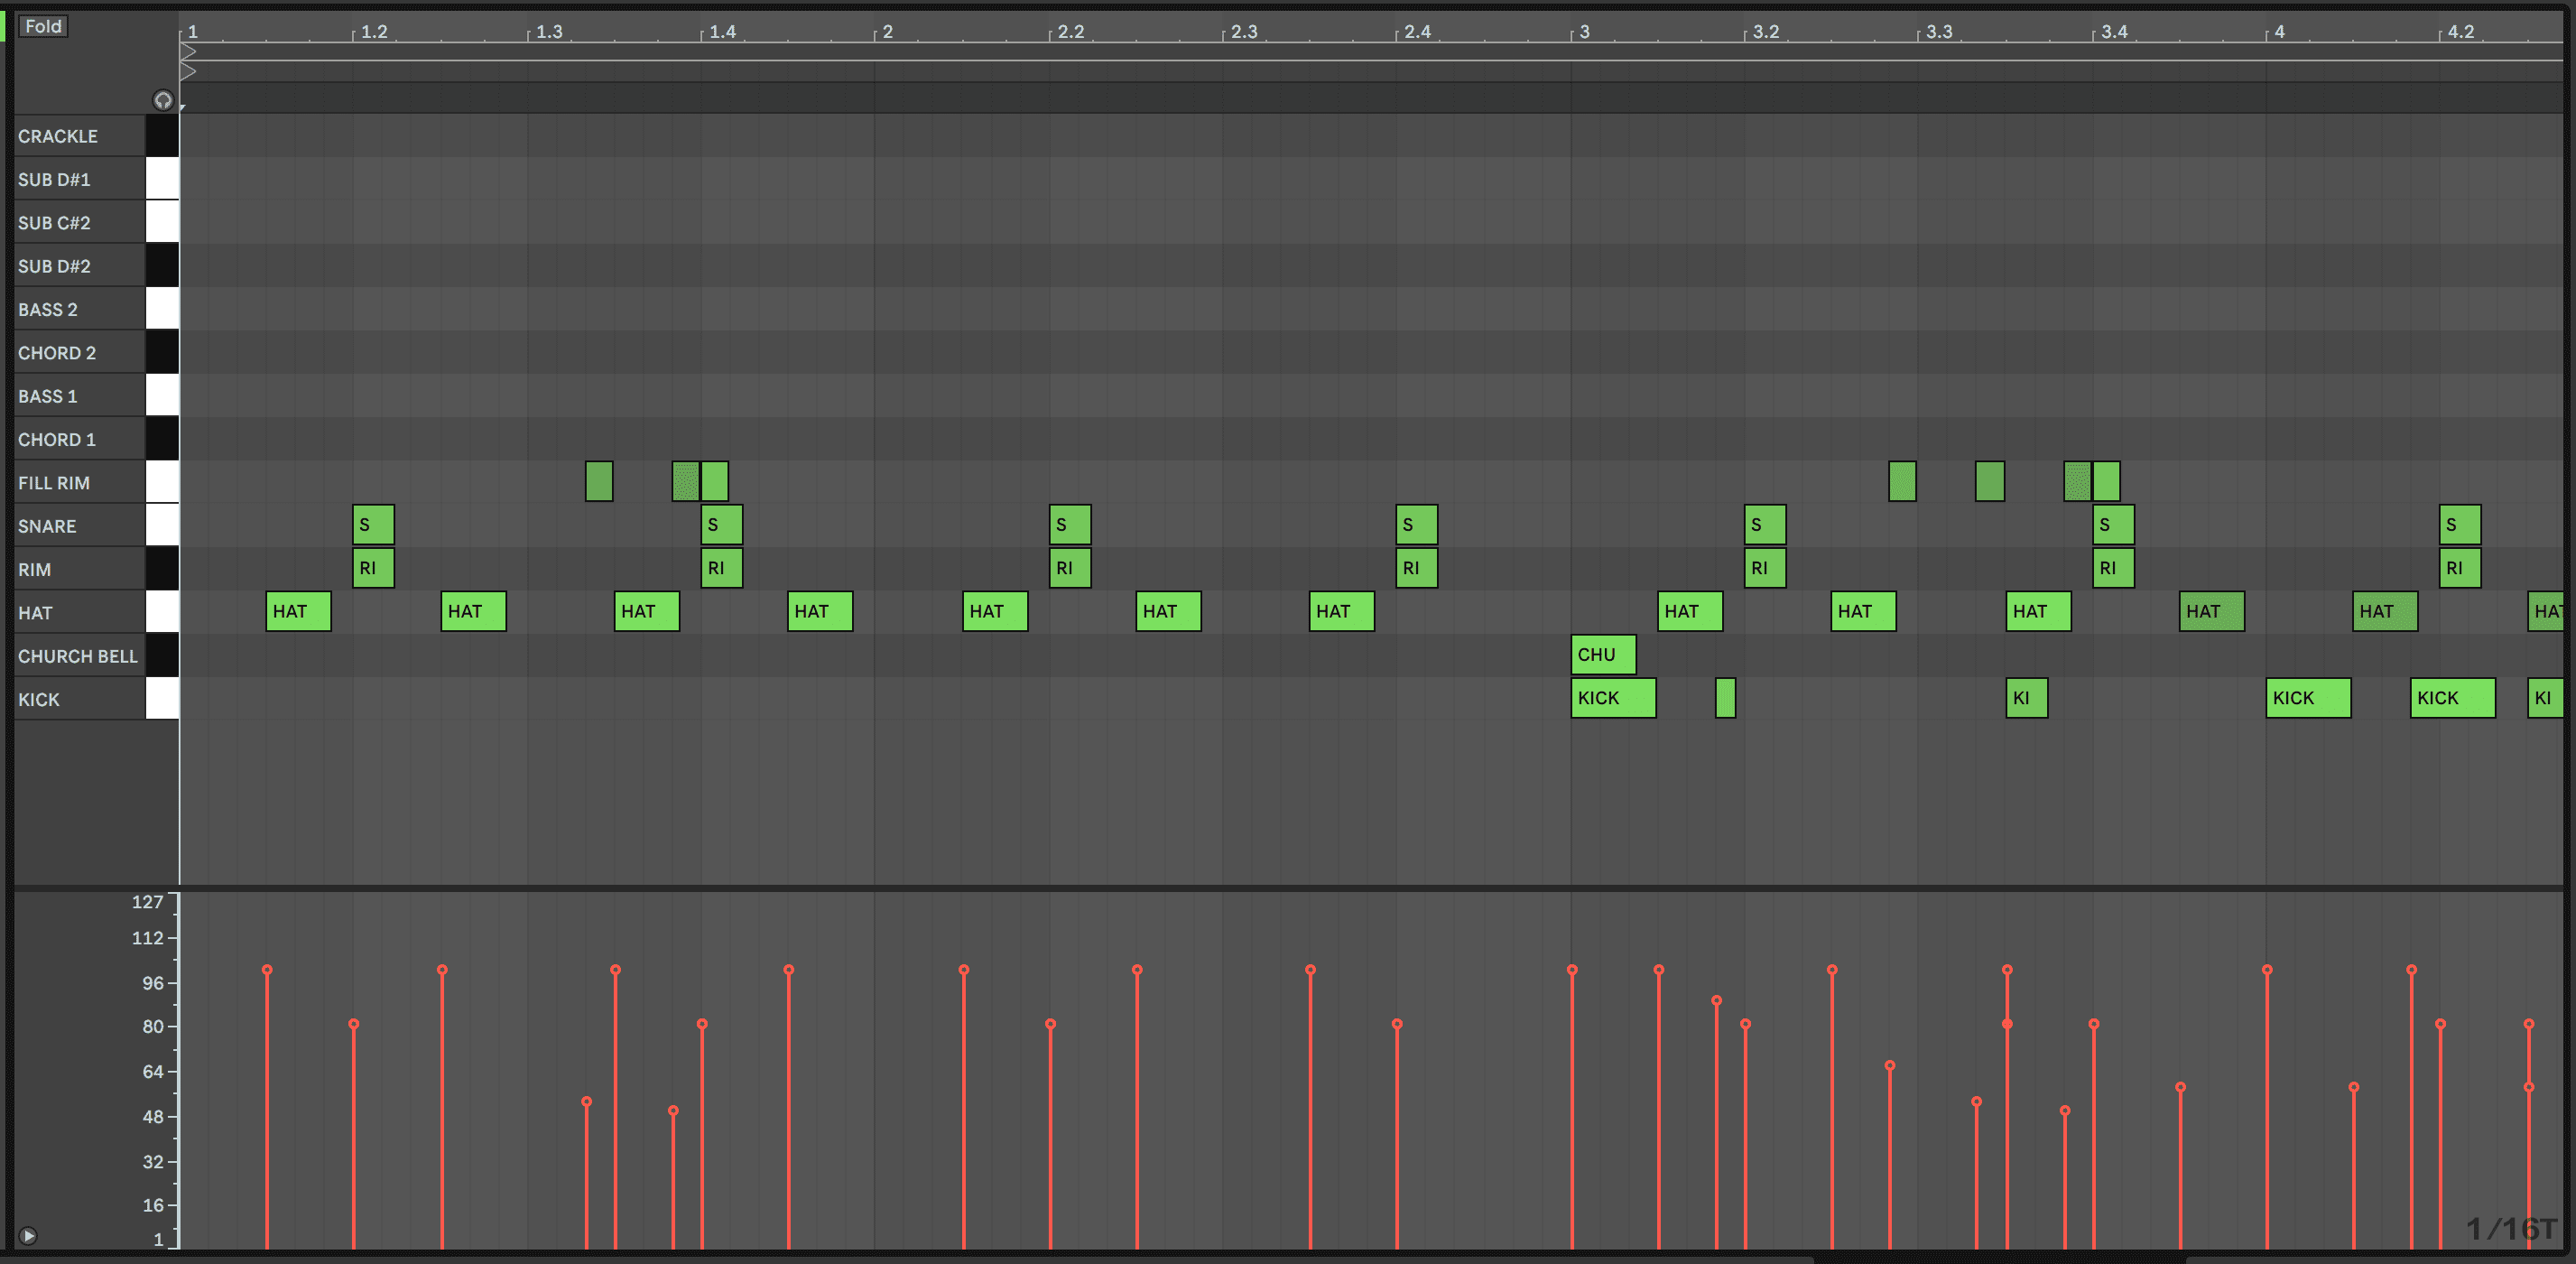Select the first KICK note at bar 3

[1612, 698]
